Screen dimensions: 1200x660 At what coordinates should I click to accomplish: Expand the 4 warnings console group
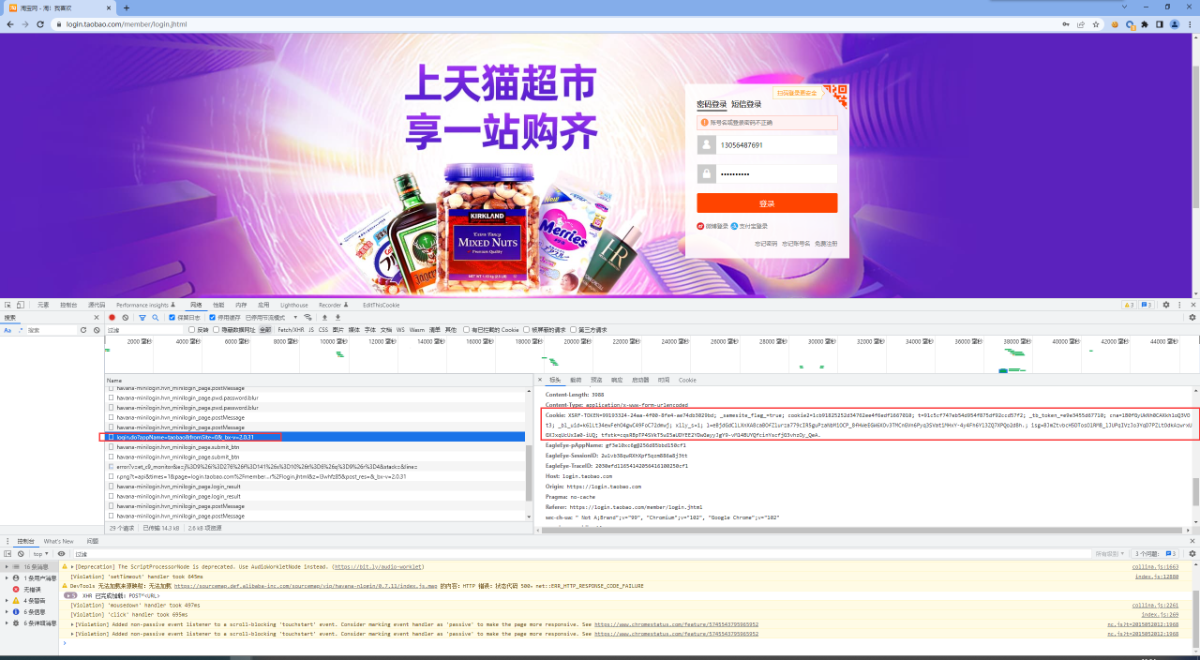point(7,601)
